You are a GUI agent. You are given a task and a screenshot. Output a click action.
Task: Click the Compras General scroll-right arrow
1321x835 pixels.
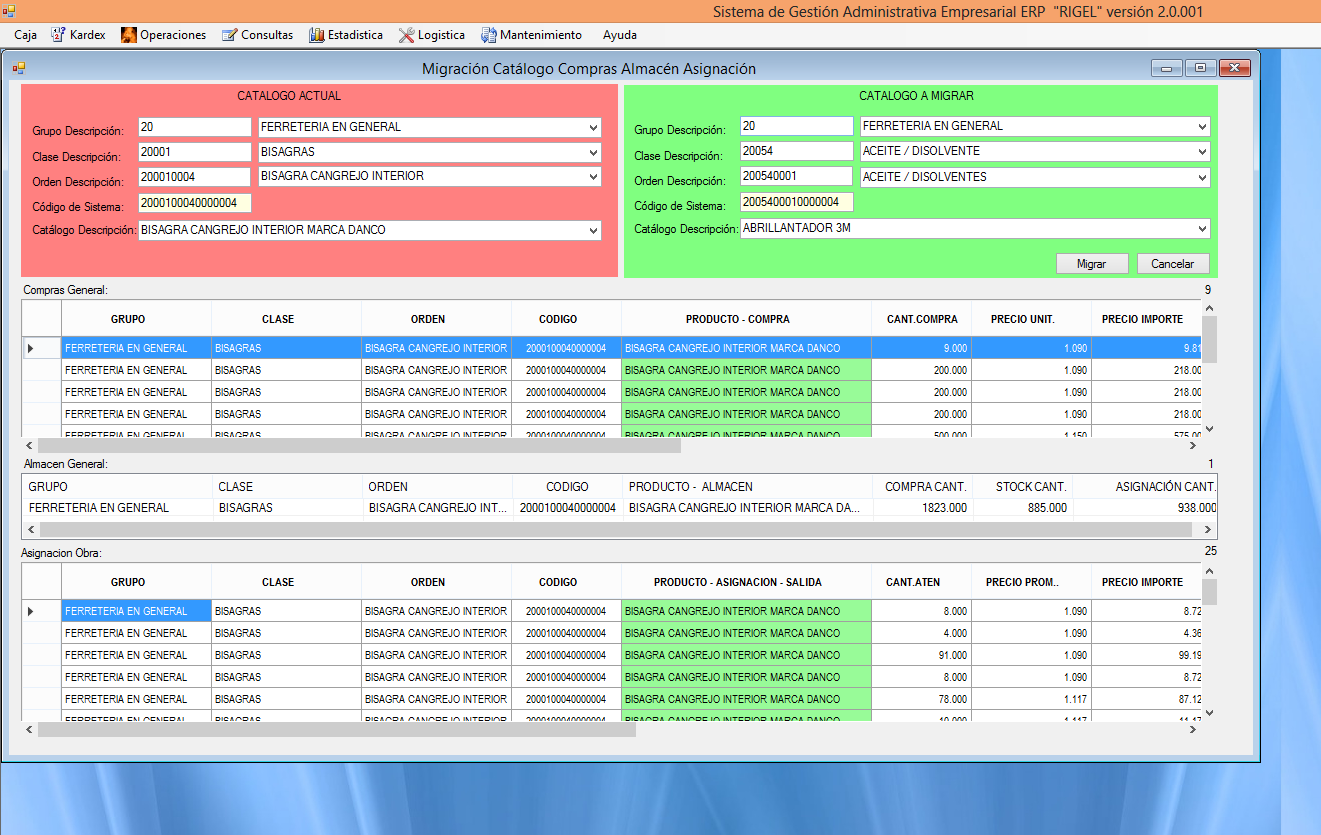click(x=1193, y=446)
